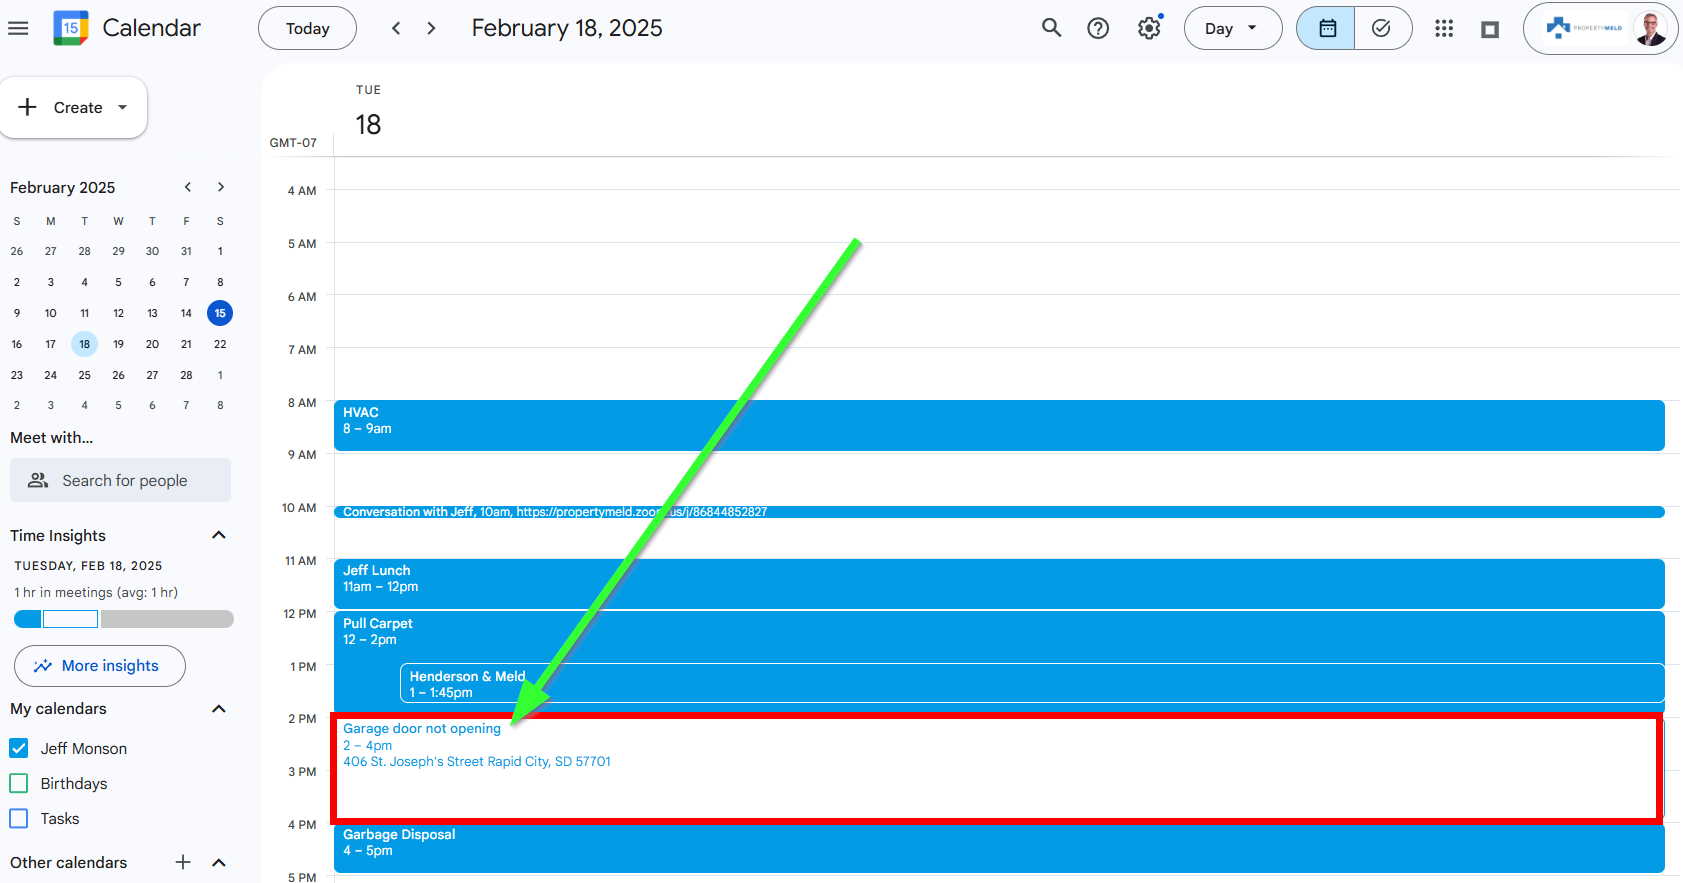Click the search magnifier icon
This screenshot has height=883, width=1683.
point(1051,28)
